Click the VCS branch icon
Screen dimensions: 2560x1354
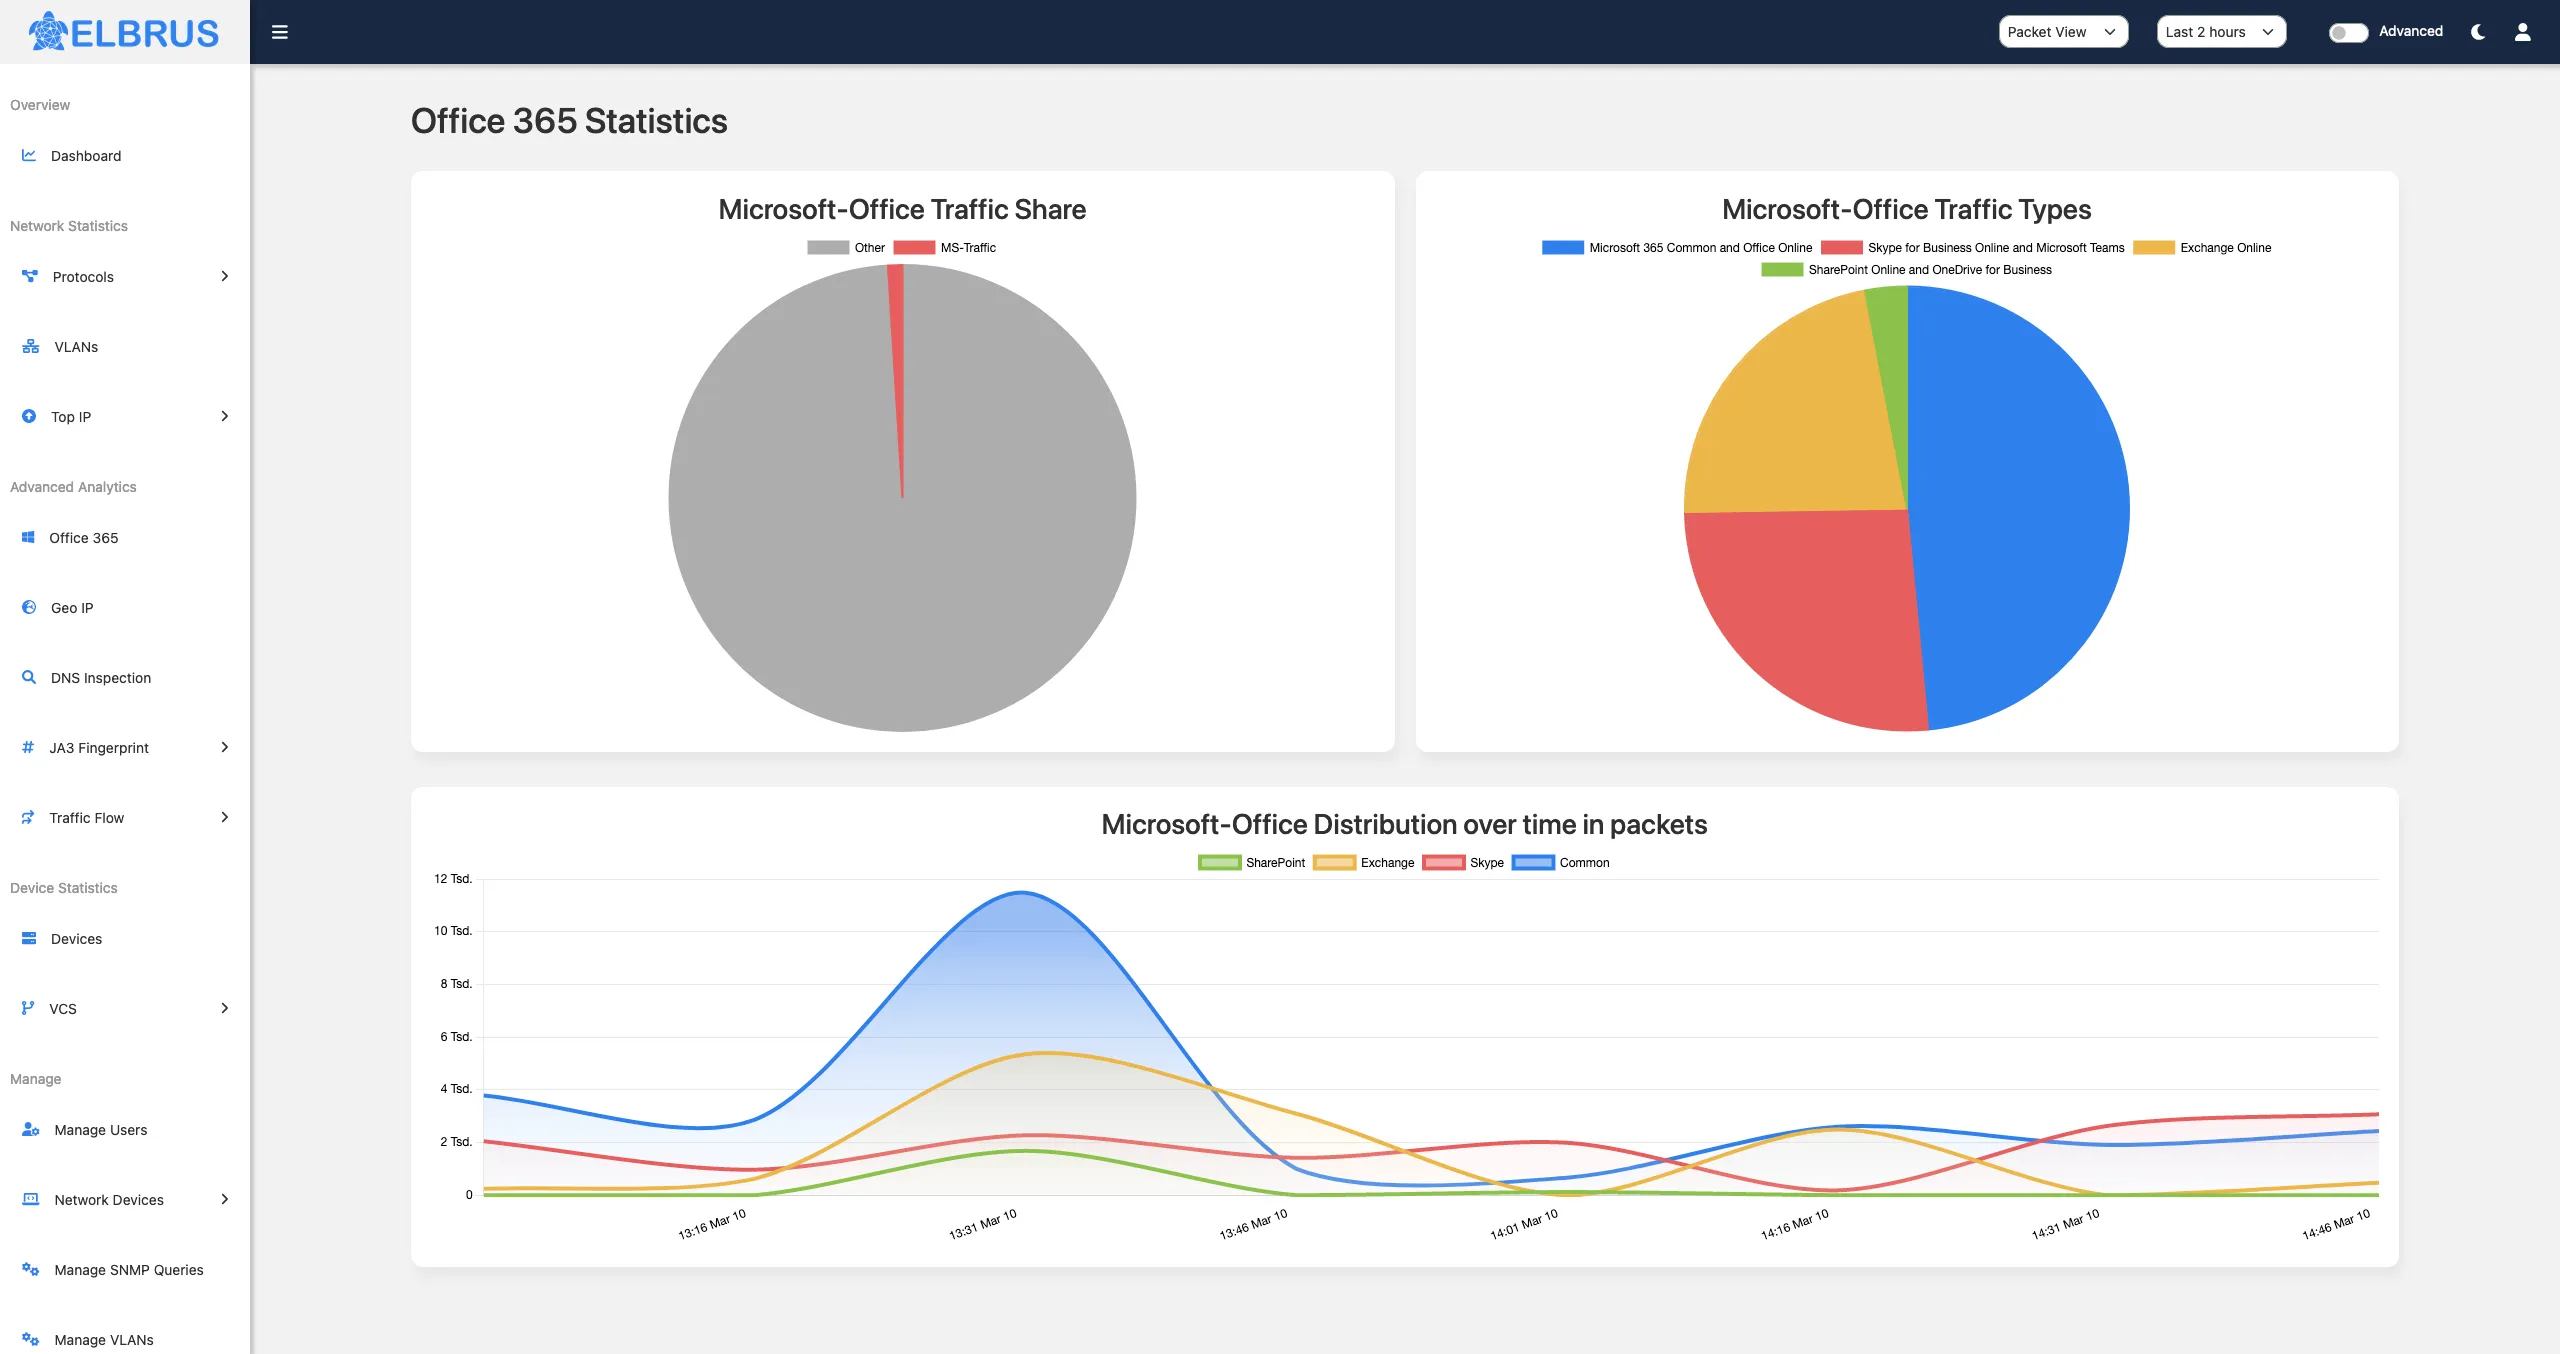[x=28, y=1008]
